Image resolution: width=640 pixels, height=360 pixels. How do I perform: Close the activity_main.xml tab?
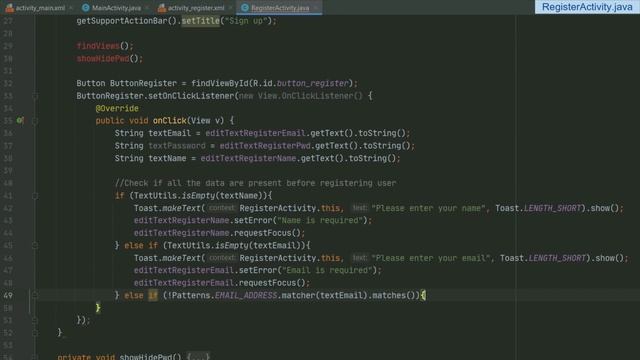(x=71, y=8)
